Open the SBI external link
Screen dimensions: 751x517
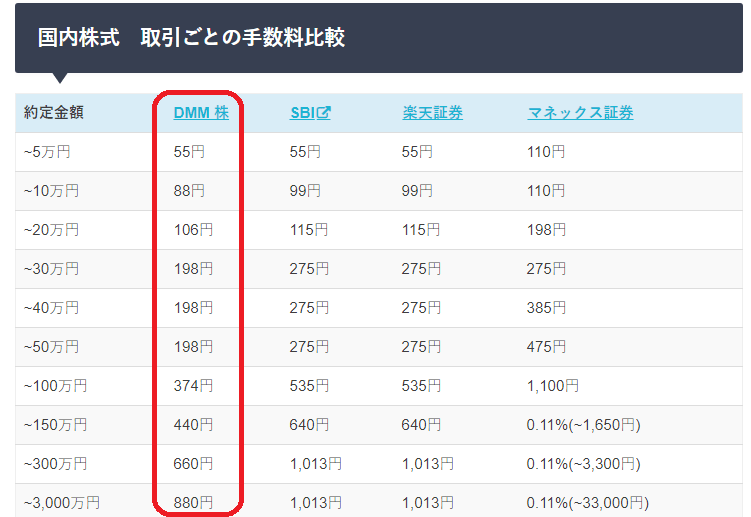point(310,113)
